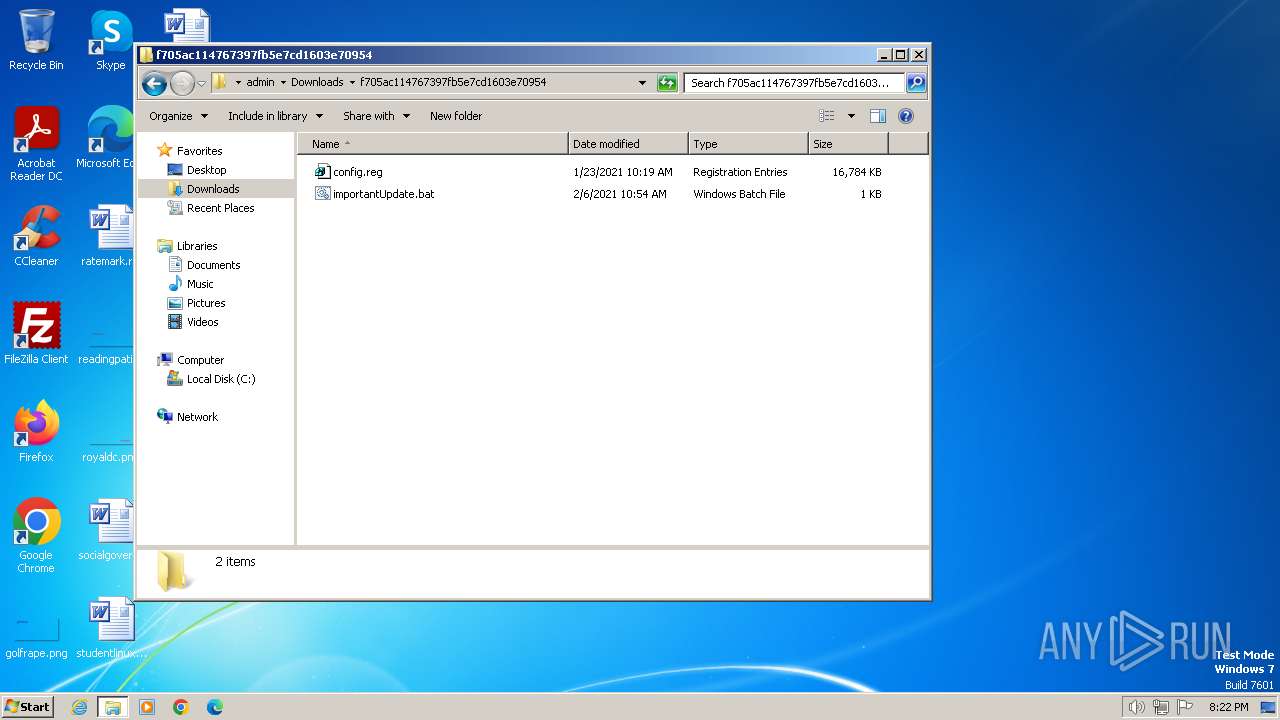The height and width of the screenshot is (720, 1280).
Task: Click the taskbar clock showing 8:22 PM
Action: pos(1228,707)
